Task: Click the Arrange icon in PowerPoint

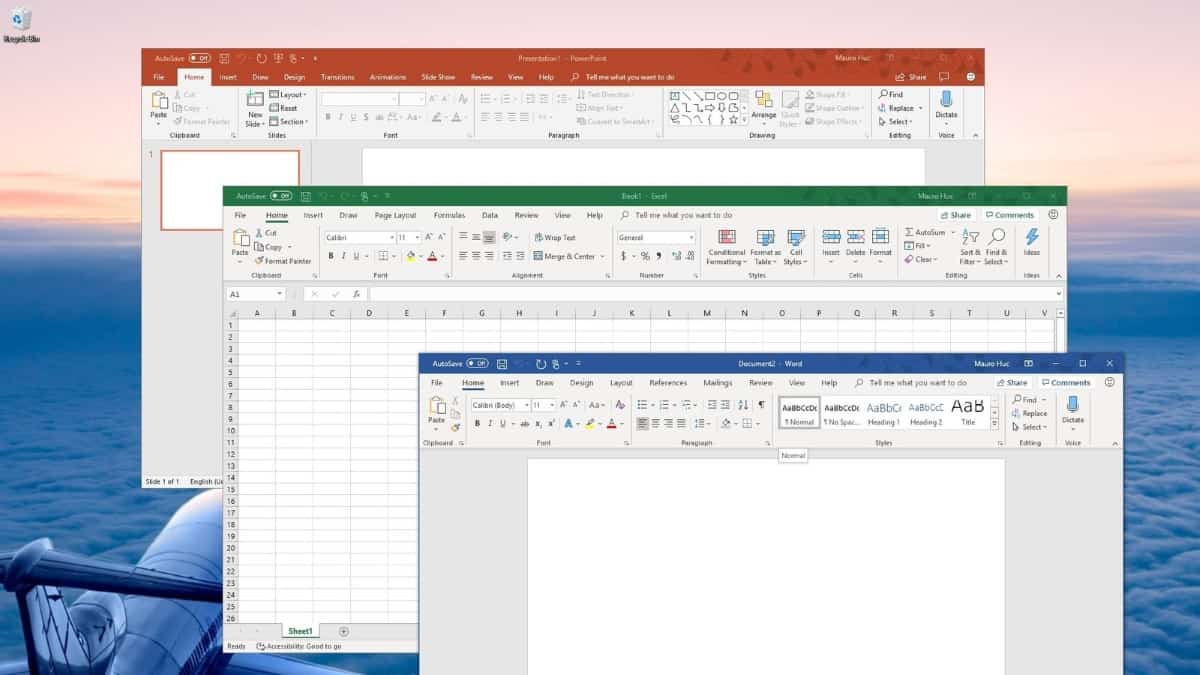Action: click(763, 100)
